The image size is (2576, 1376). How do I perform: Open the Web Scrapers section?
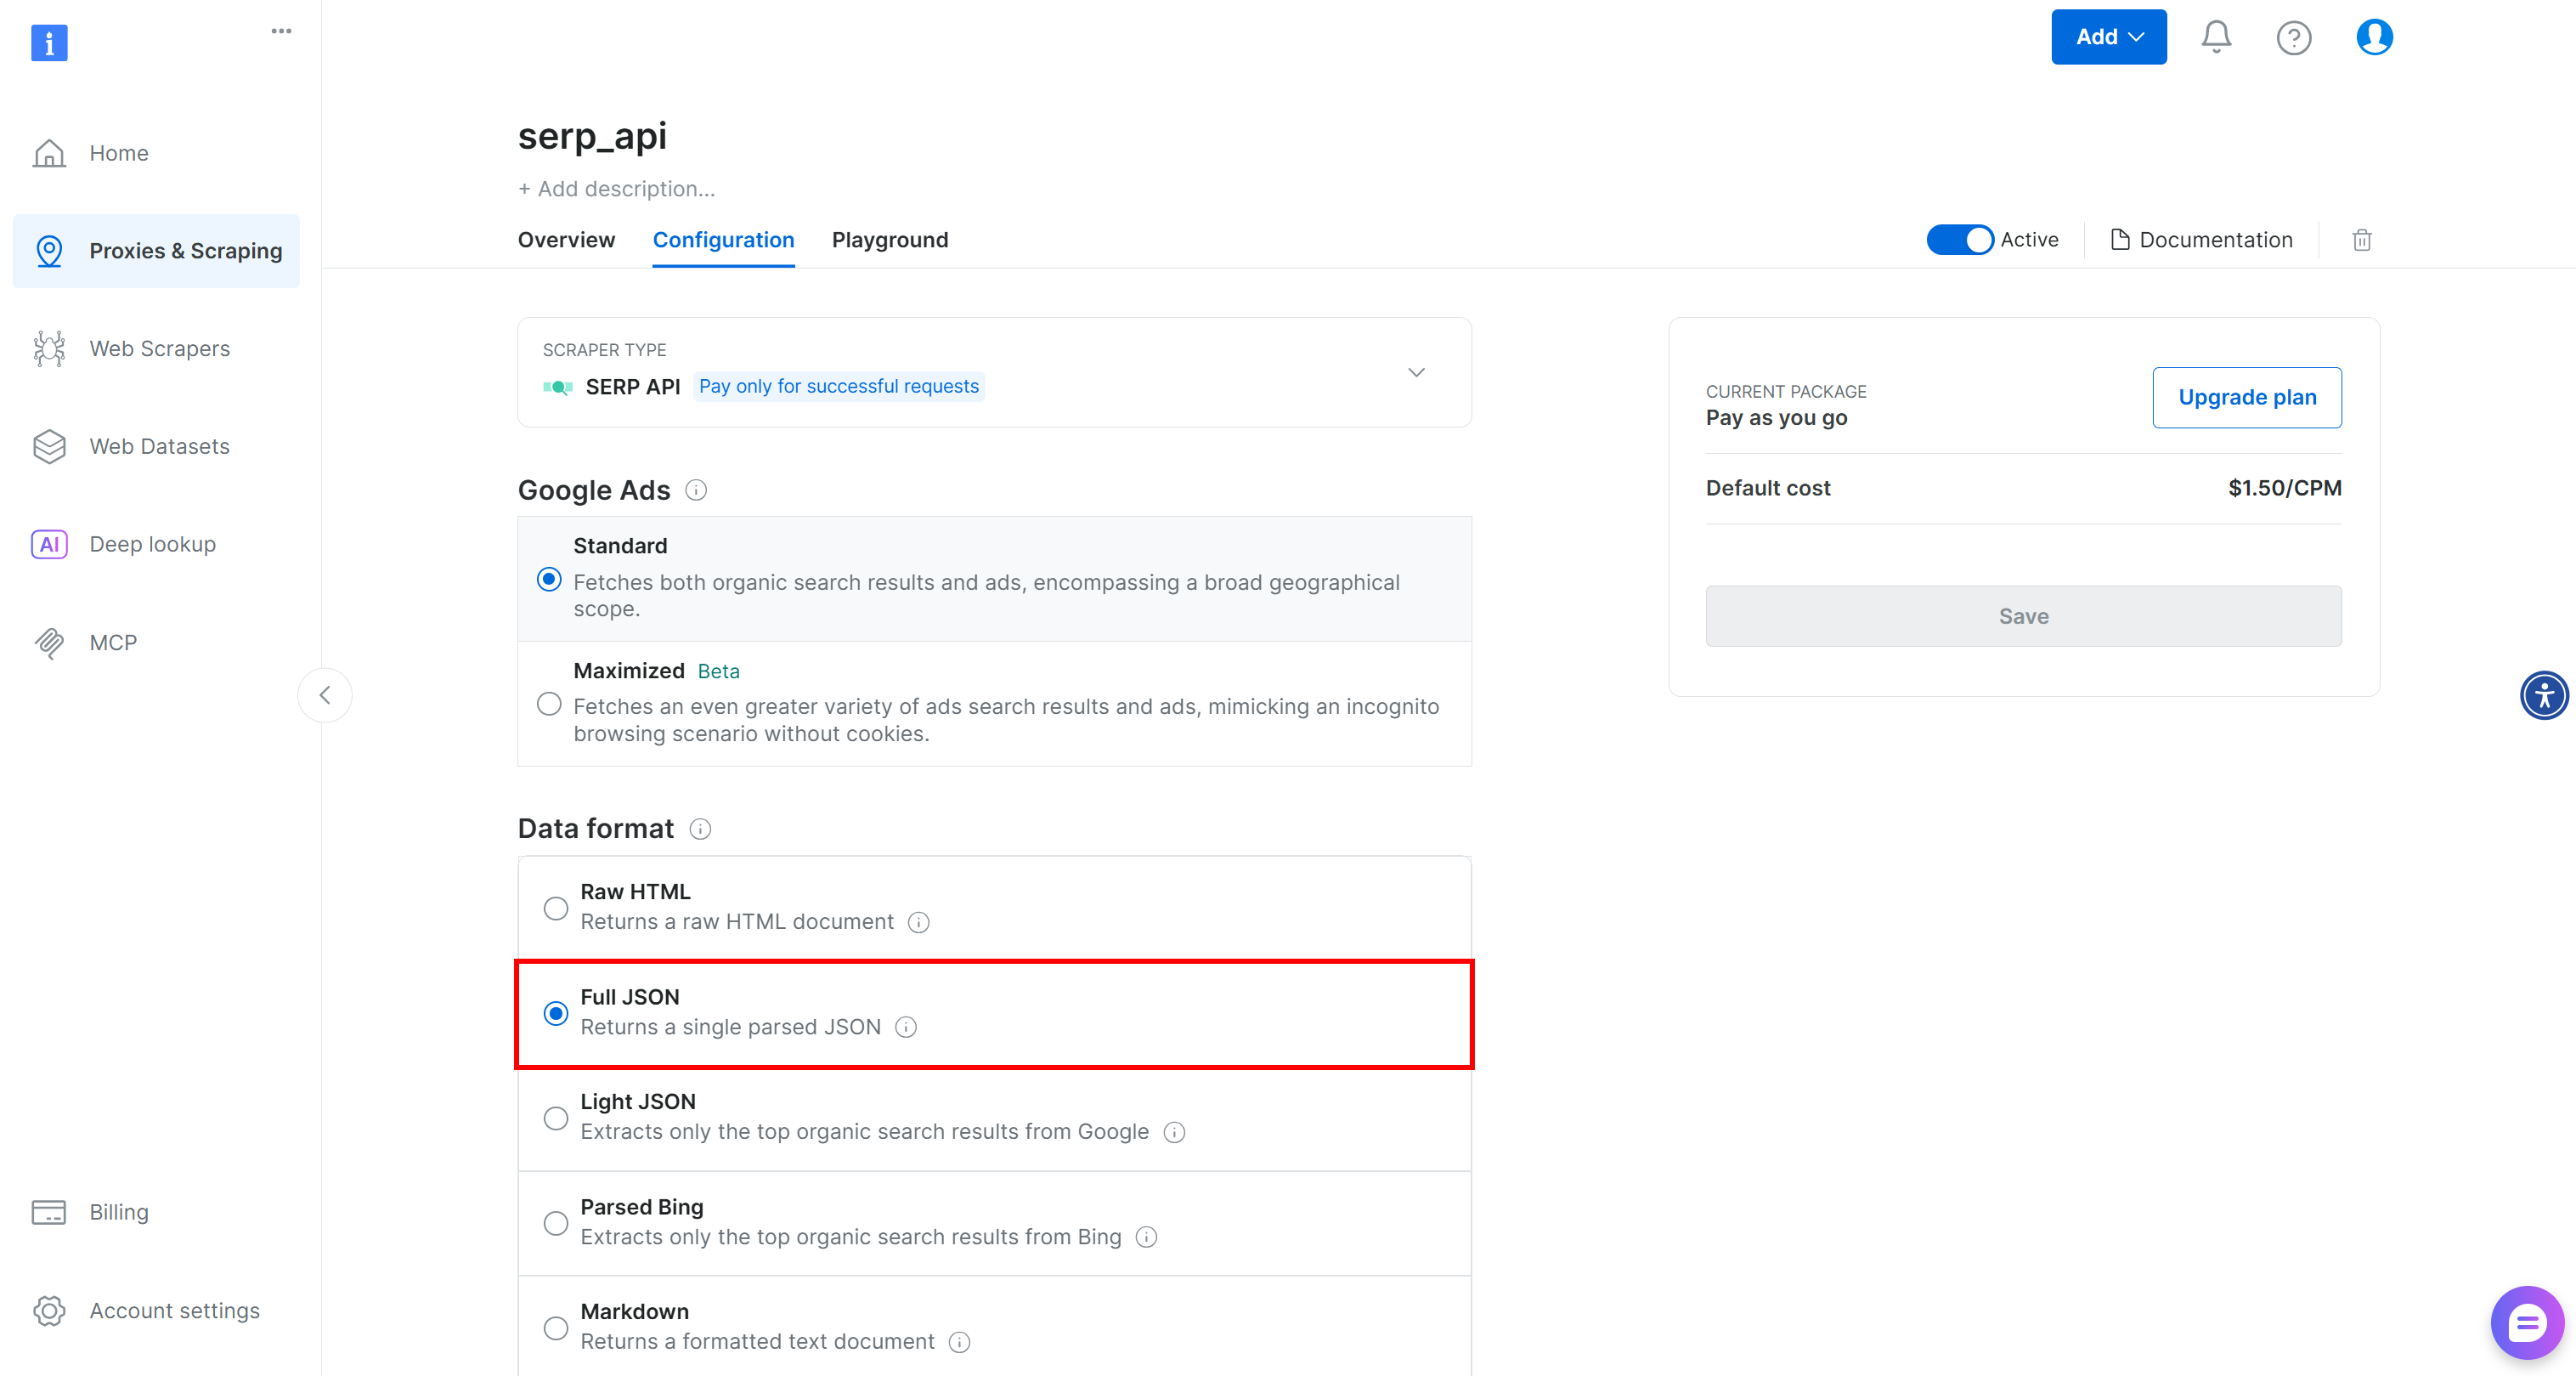pyautogui.click(x=160, y=348)
